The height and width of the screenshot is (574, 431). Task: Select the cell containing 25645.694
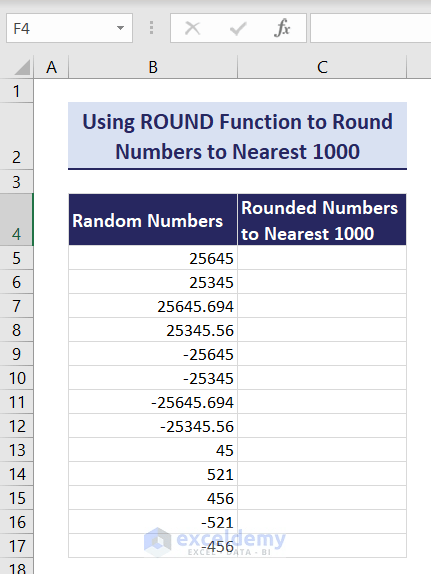153,306
